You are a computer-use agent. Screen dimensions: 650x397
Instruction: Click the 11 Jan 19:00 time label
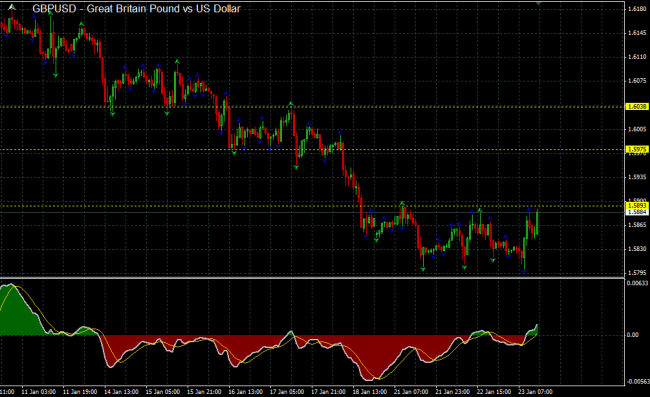(80, 392)
